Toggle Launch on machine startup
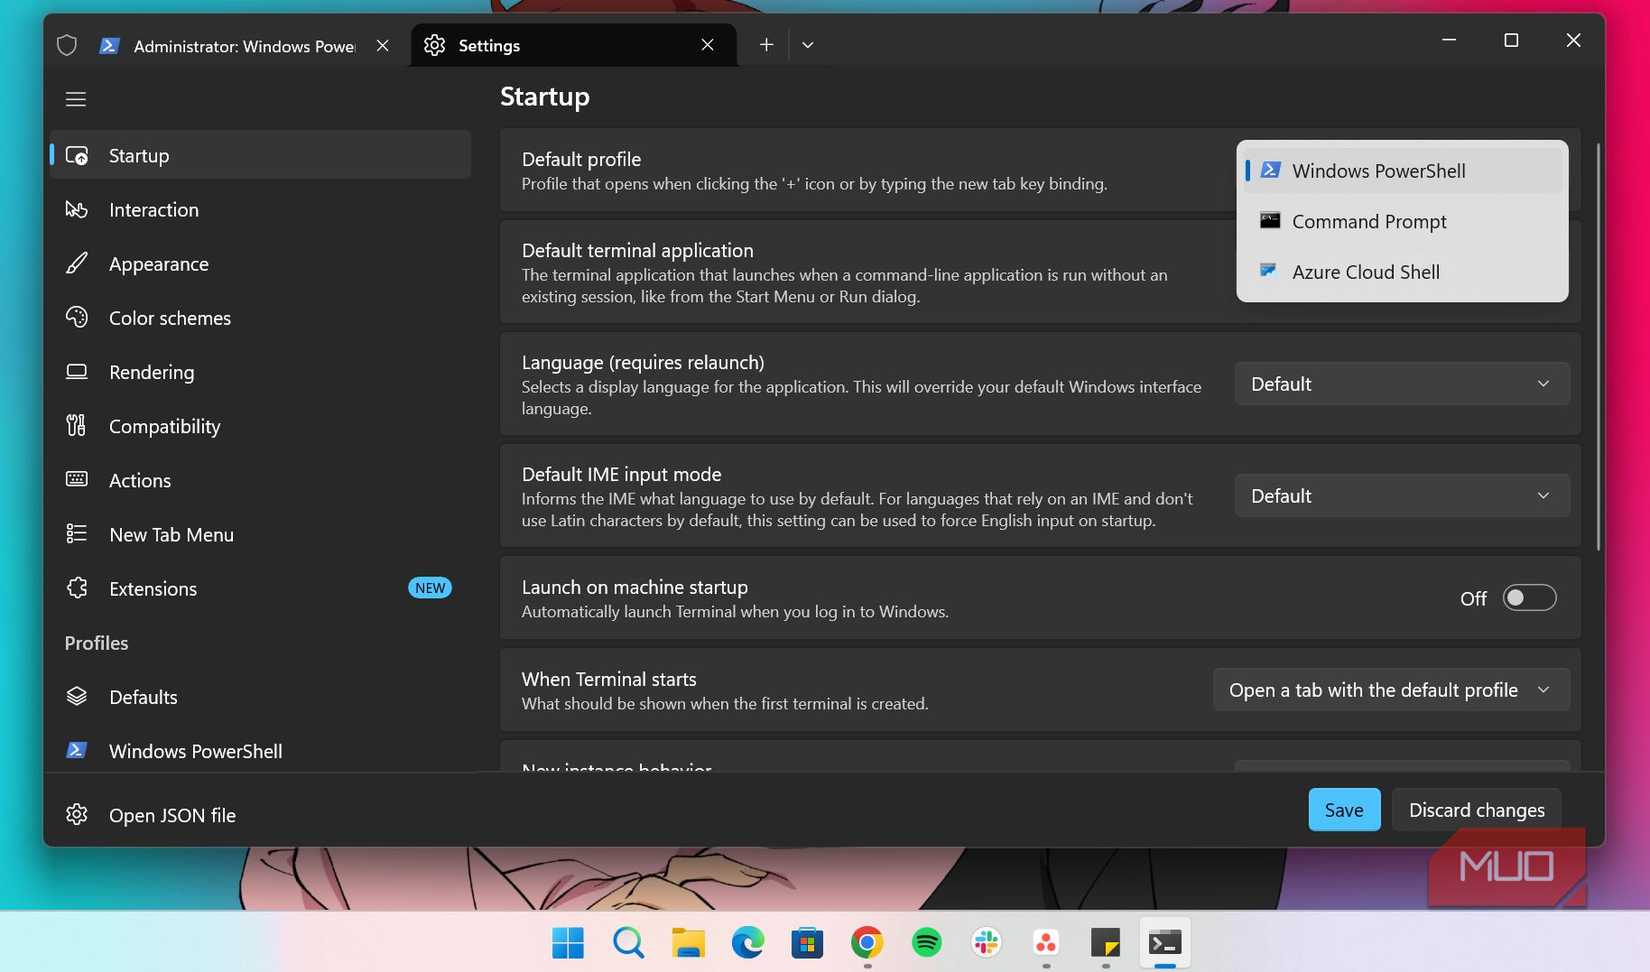The height and width of the screenshot is (972, 1650). (x=1529, y=598)
